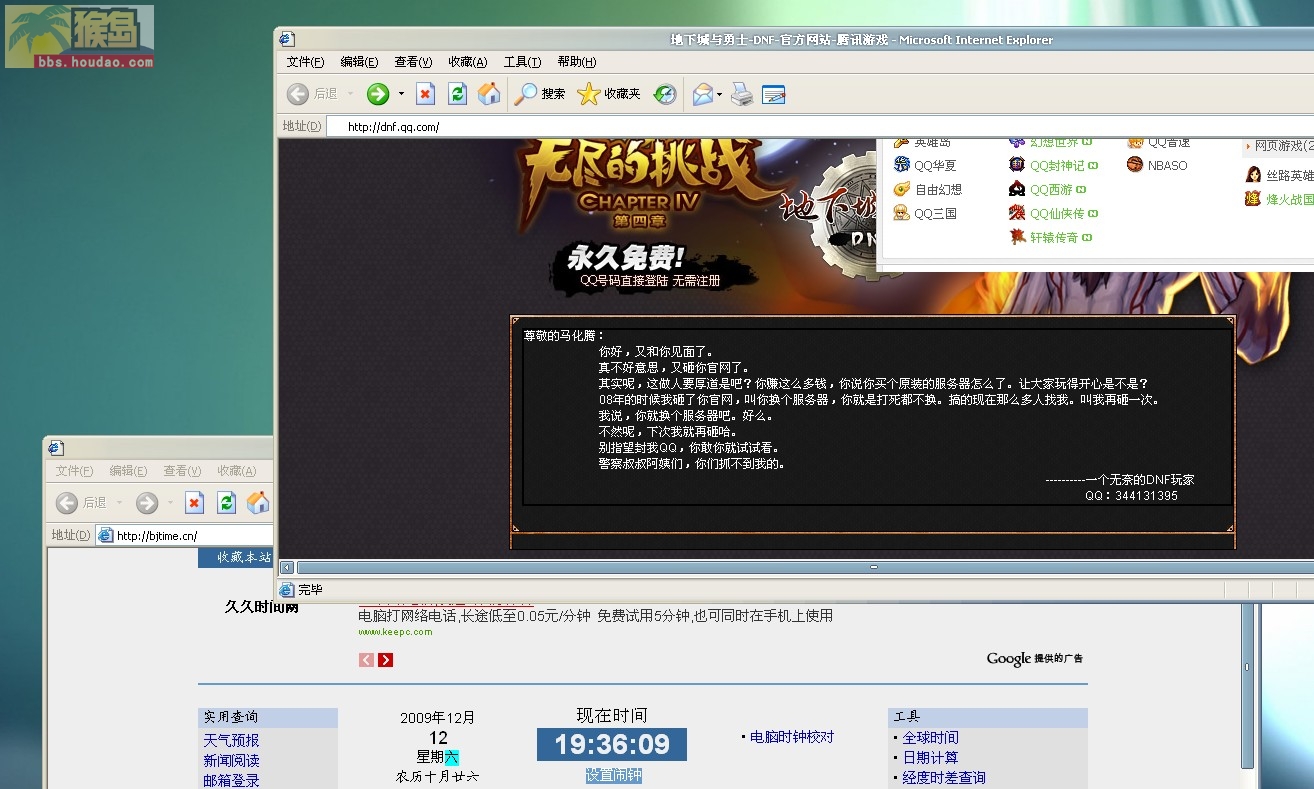This screenshot has width=1314, height=789.
Task: Click the 日期计算 link
Action: 931,758
